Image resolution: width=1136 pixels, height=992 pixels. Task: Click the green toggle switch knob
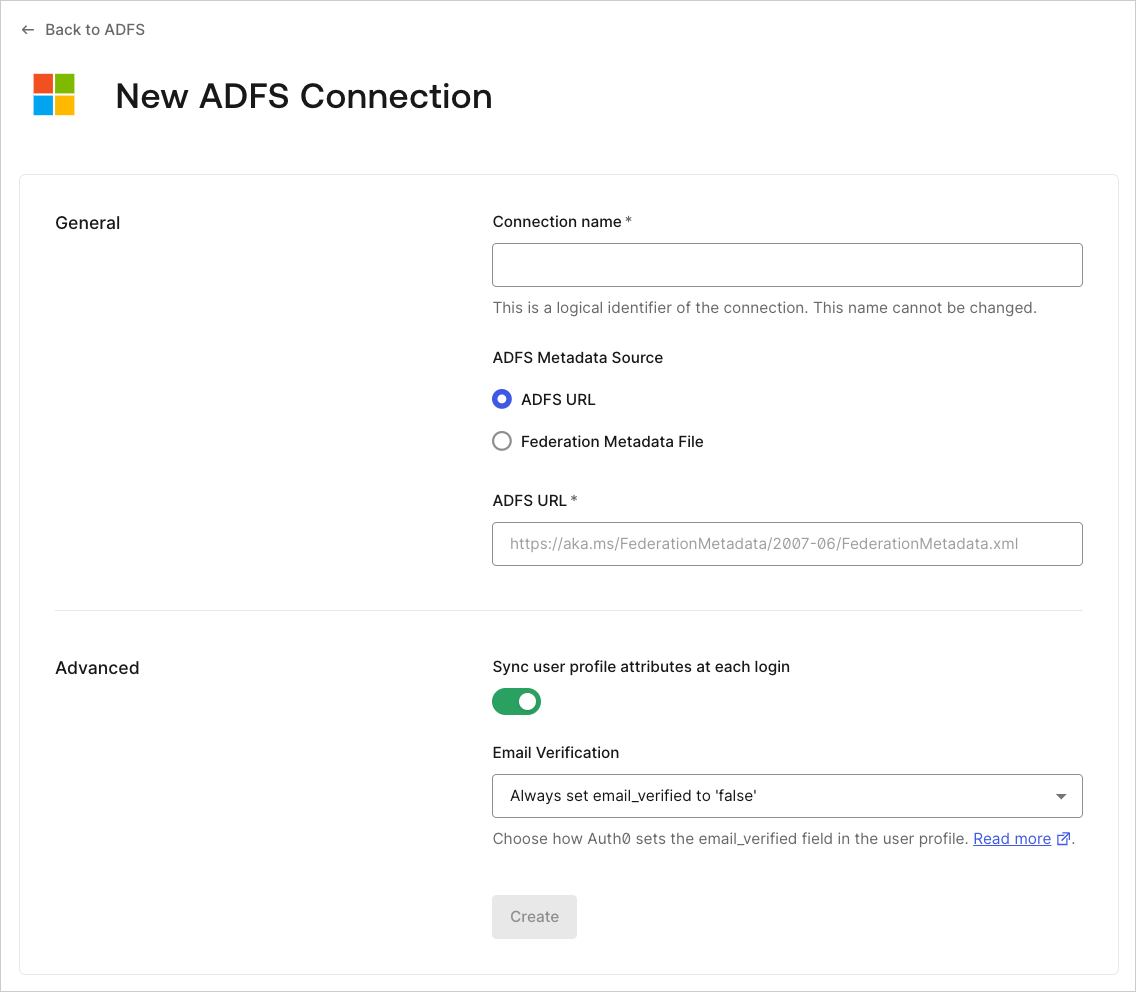(x=527, y=701)
